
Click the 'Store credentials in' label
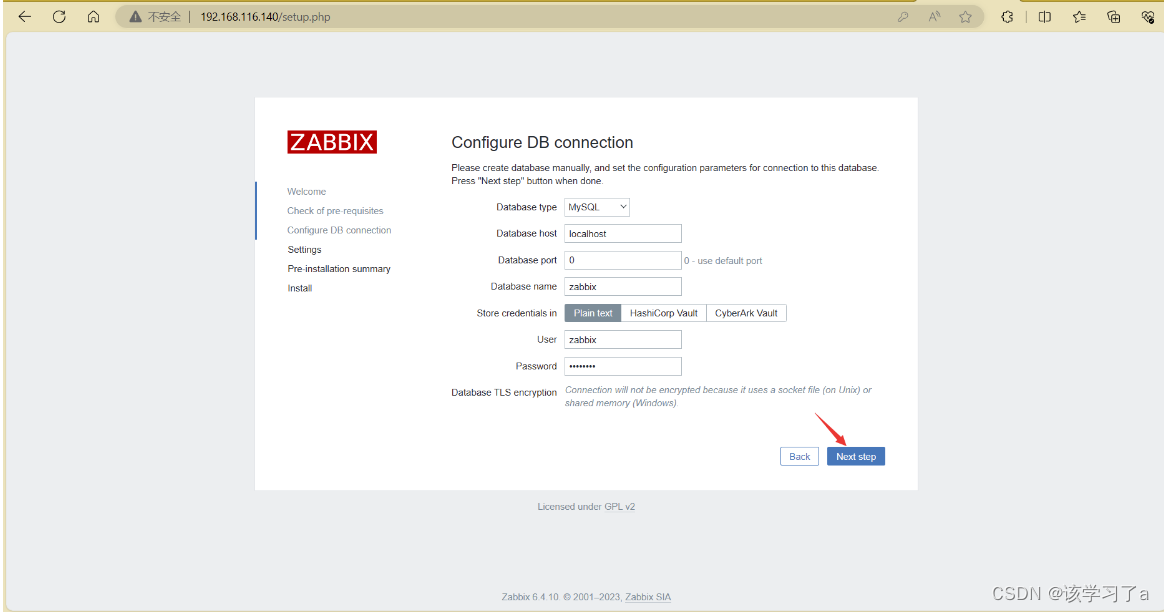point(517,313)
